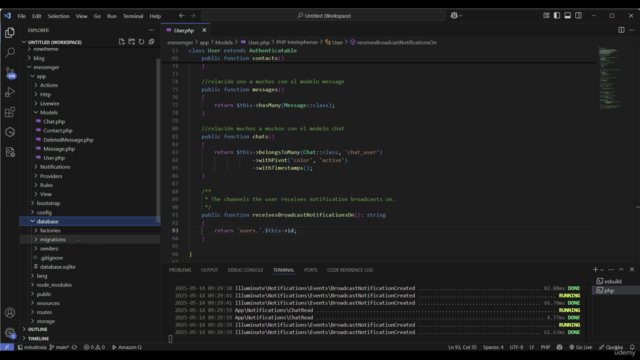The width and height of the screenshot is (640, 360).
Task: Switch to the PROBLEMS tab
Action: pyautogui.click(x=180, y=270)
